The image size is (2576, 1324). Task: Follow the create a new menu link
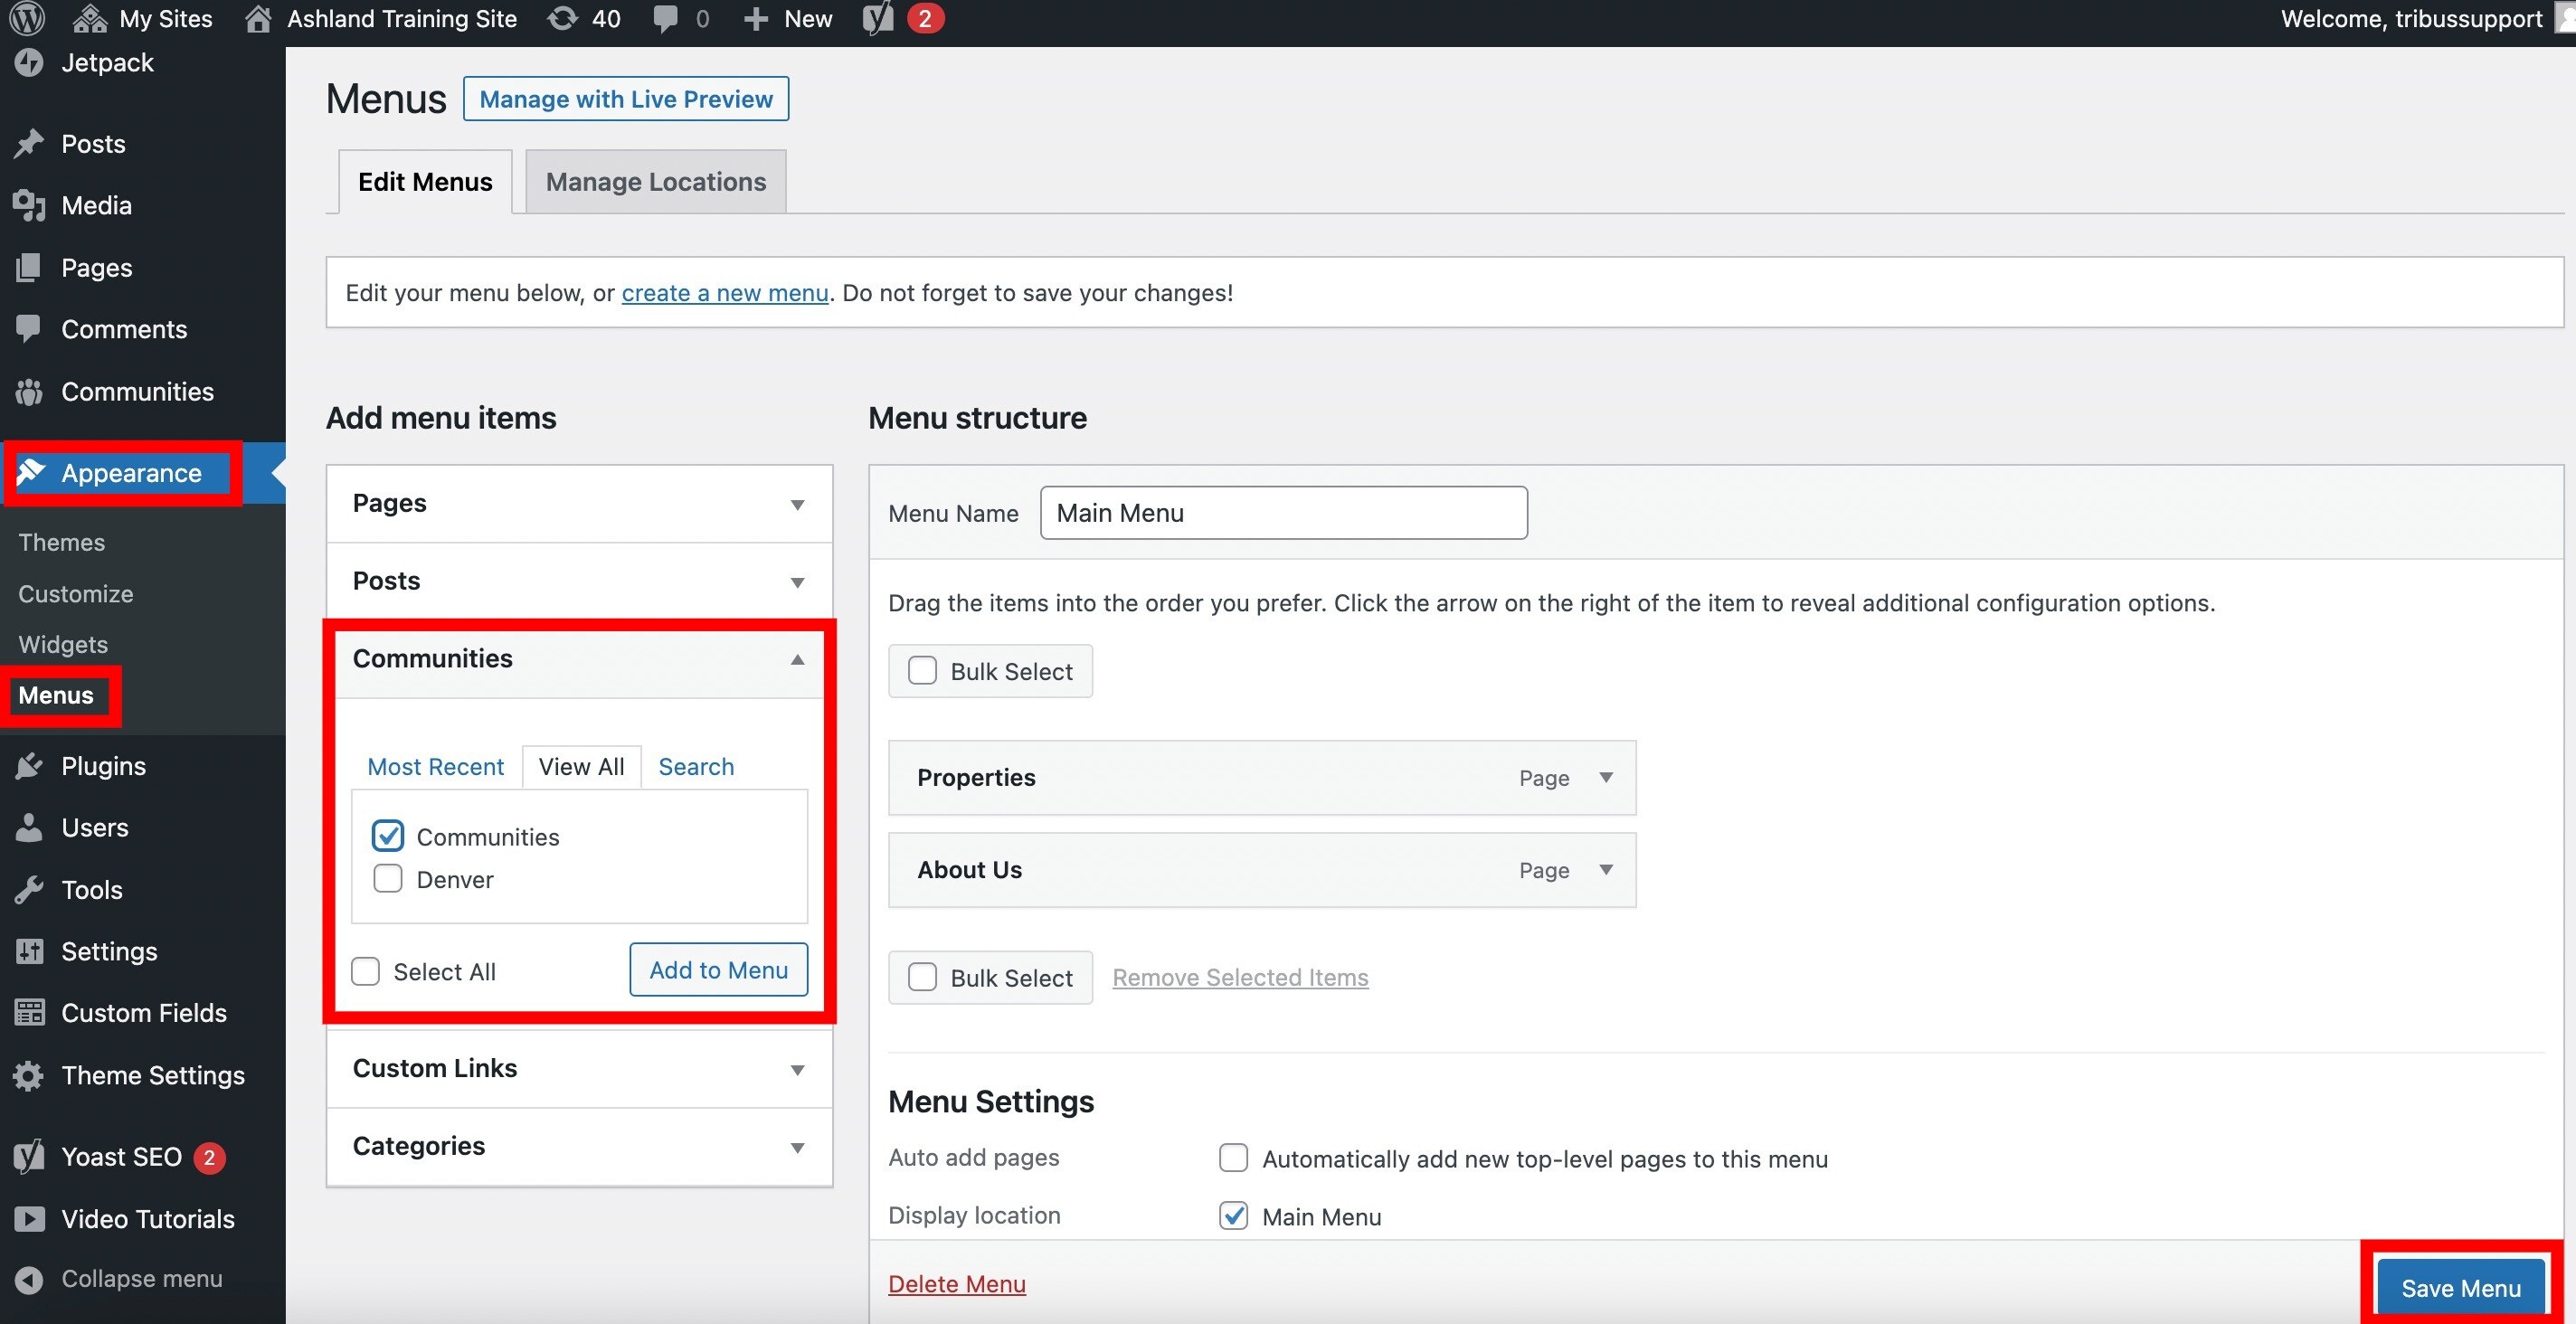725,292
